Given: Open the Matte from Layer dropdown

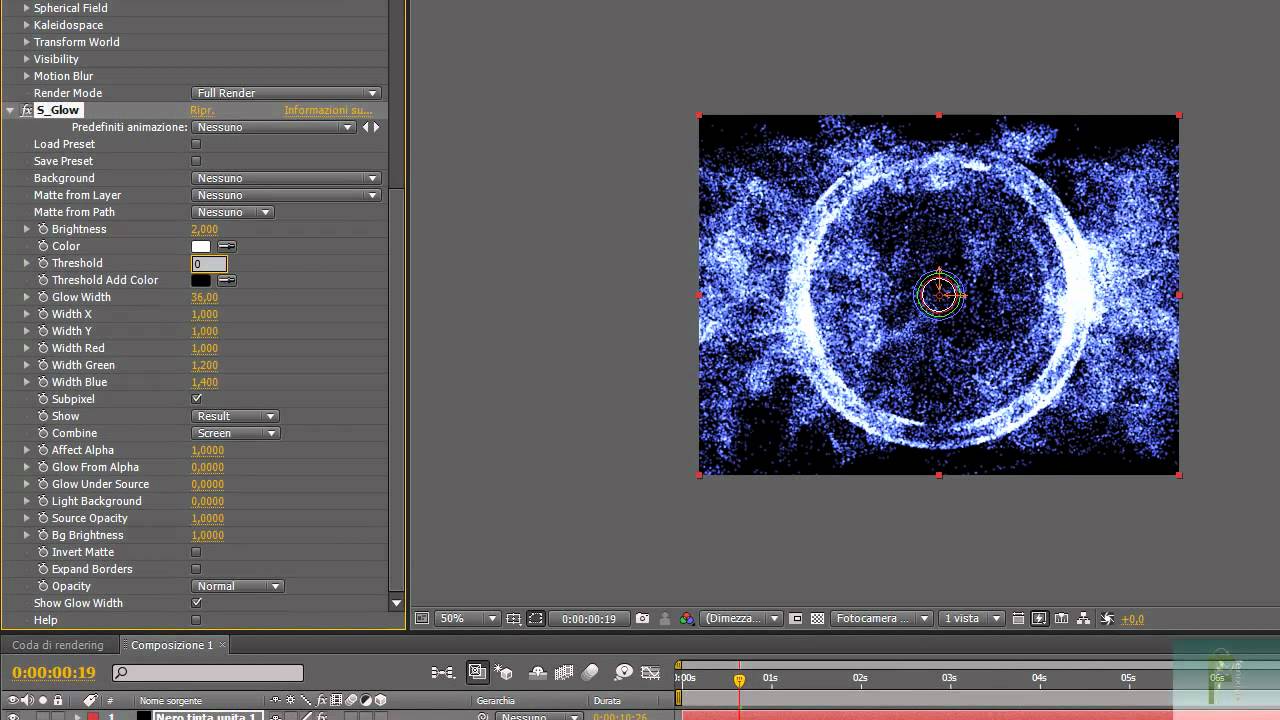Looking at the screenshot, I should point(286,195).
